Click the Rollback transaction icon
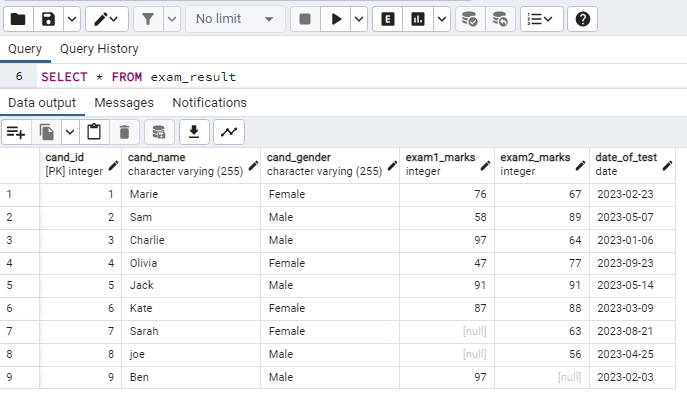687x402 pixels. [500, 19]
